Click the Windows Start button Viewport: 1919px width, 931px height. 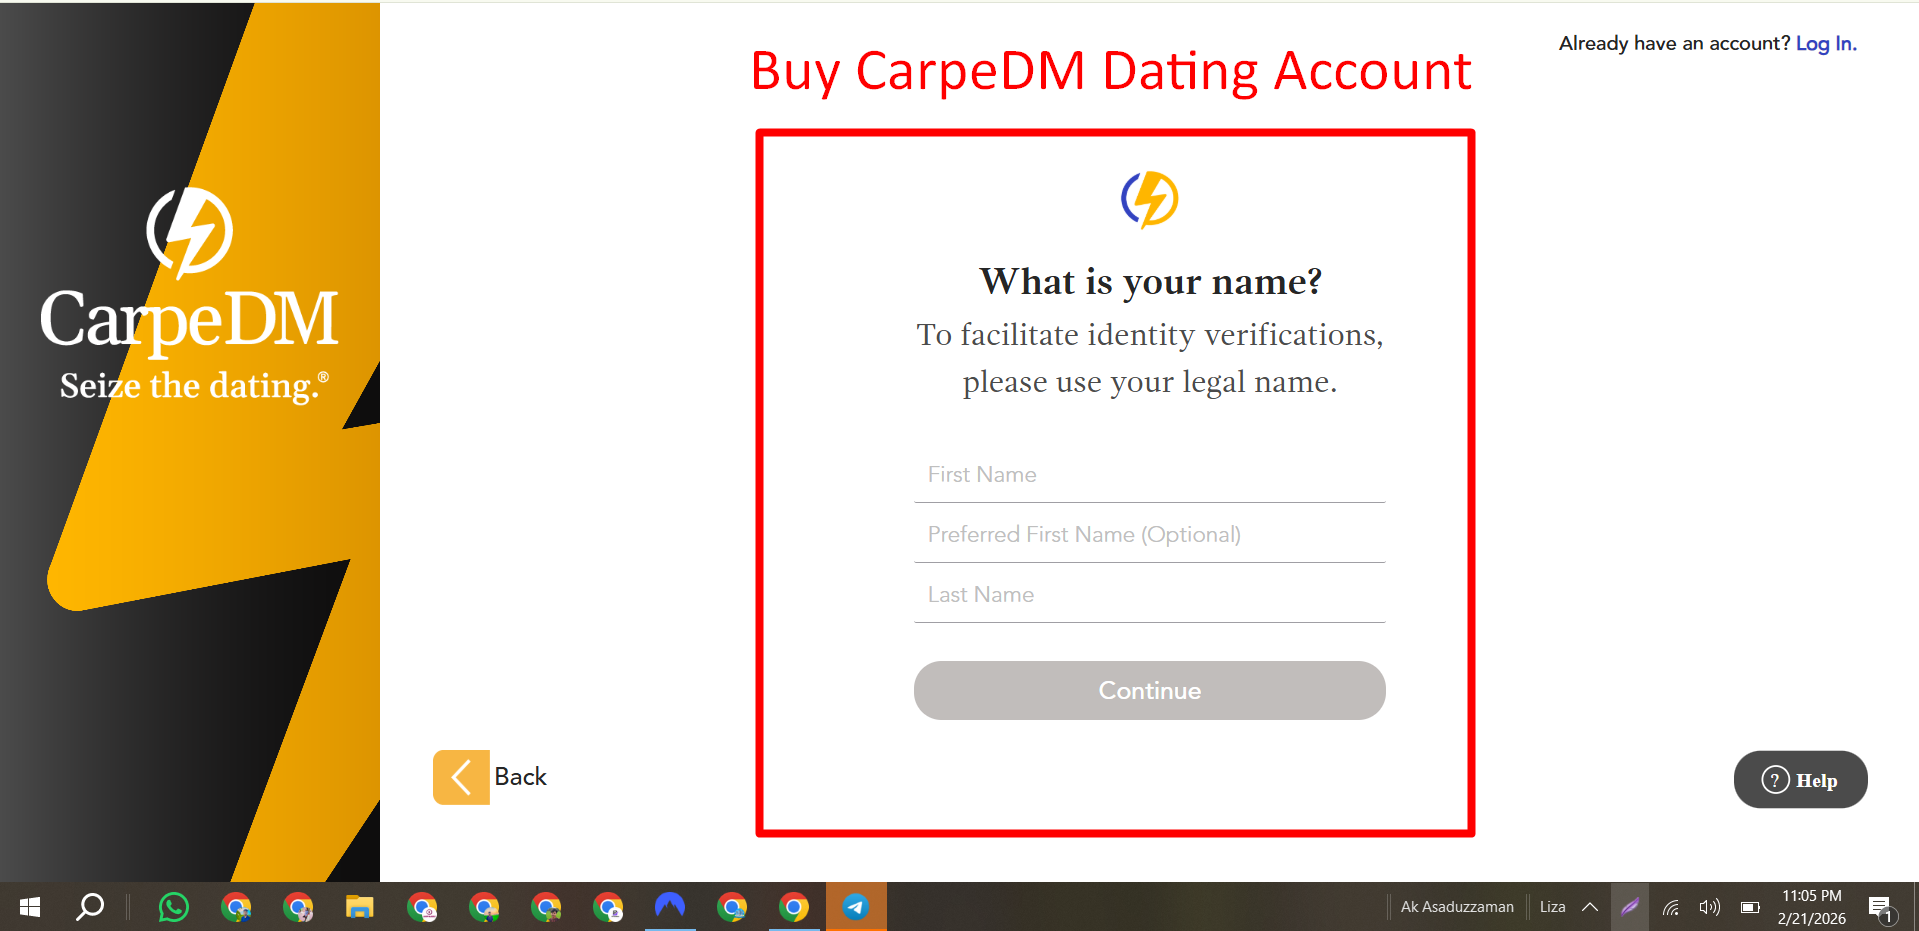28,906
